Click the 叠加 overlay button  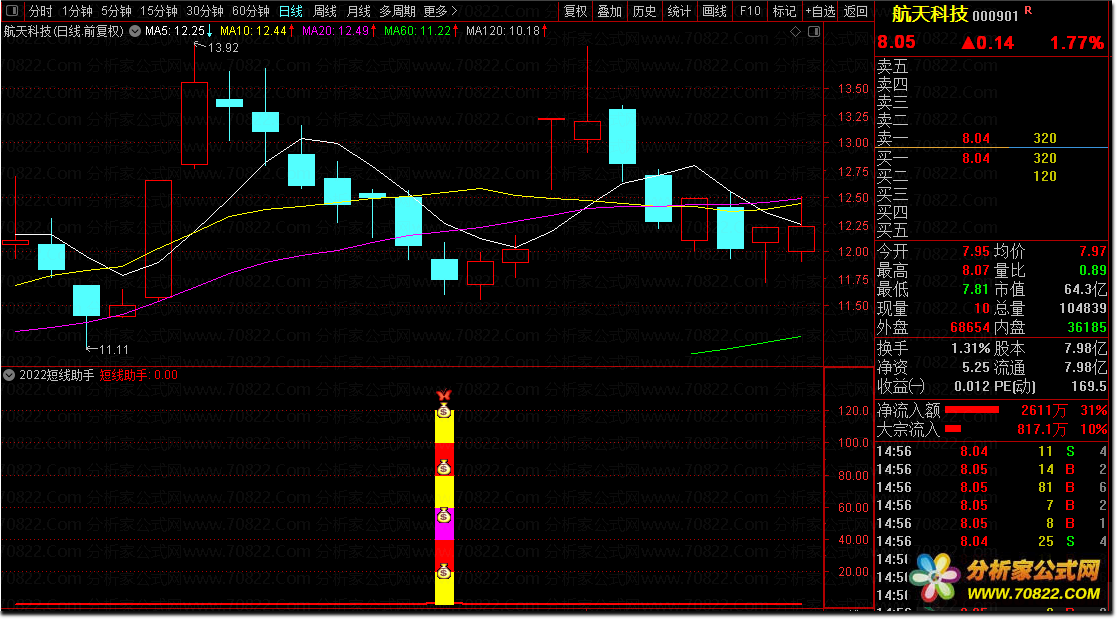tap(610, 11)
